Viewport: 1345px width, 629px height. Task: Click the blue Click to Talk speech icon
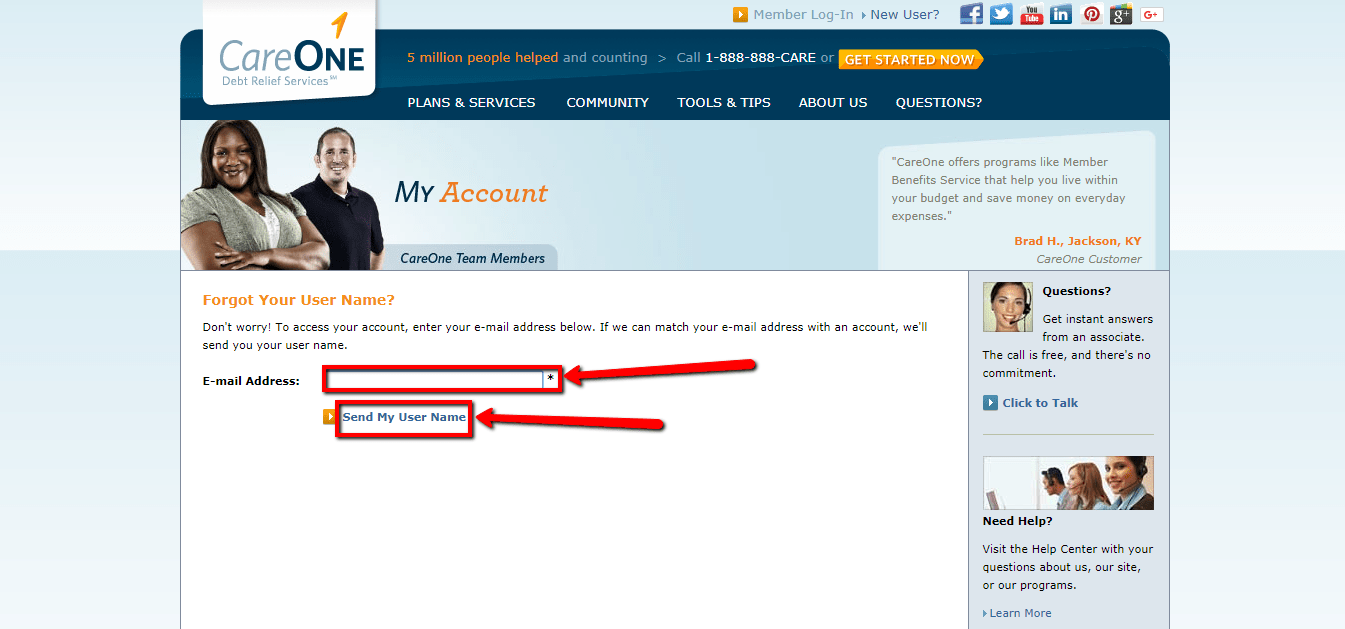pyautogui.click(x=991, y=402)
